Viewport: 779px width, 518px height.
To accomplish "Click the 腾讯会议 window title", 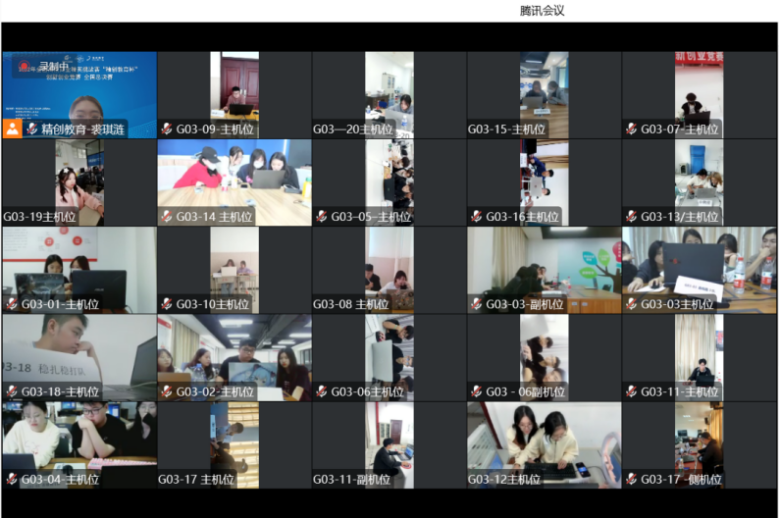I will [542, 11].
